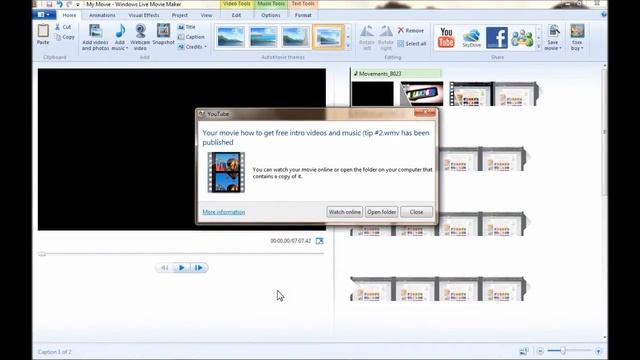Click the previous frame playback button
Viewport: 640px width, 360px height.
tap(164, 268)
